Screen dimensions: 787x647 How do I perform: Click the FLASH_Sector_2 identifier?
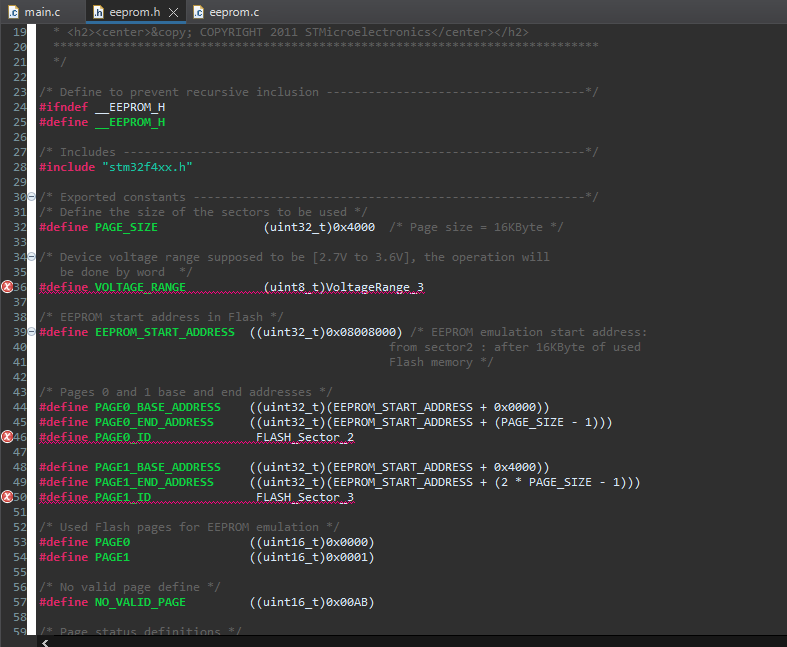tap(305, 437)
